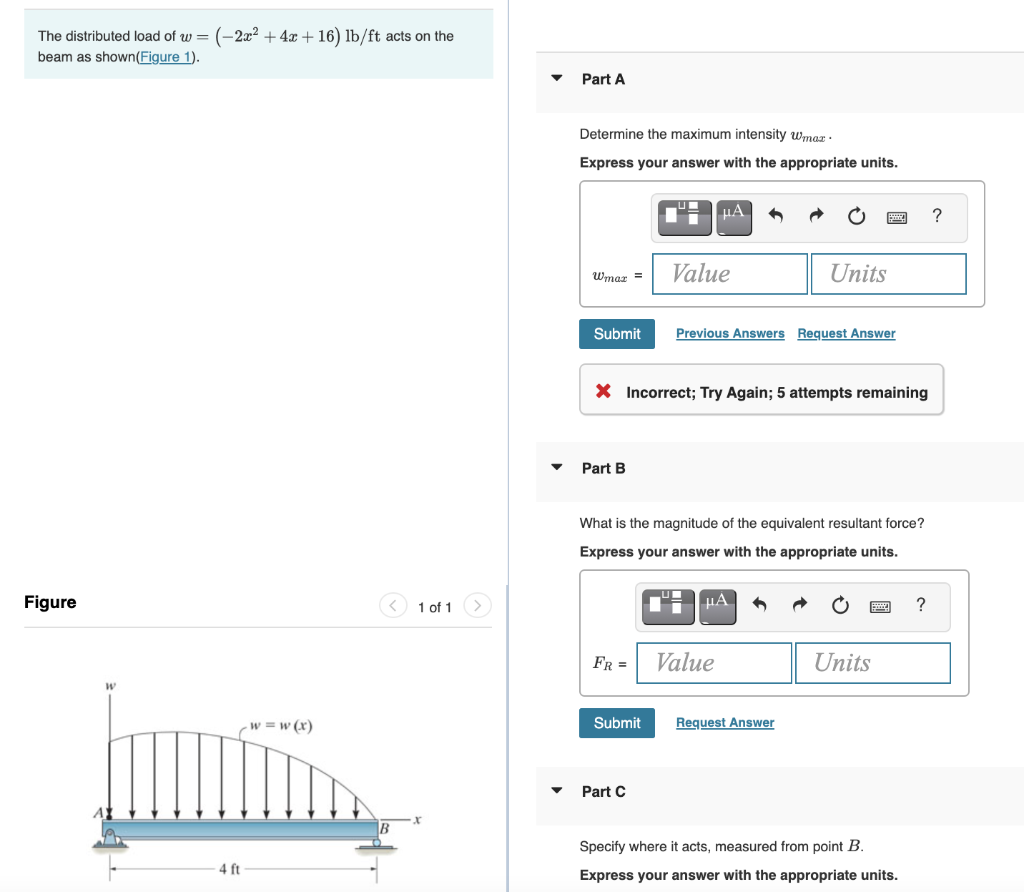The height and width of the screenshot is (892, 1024).
Task: Click Request Answer under Part B
Action: [724, 722]
